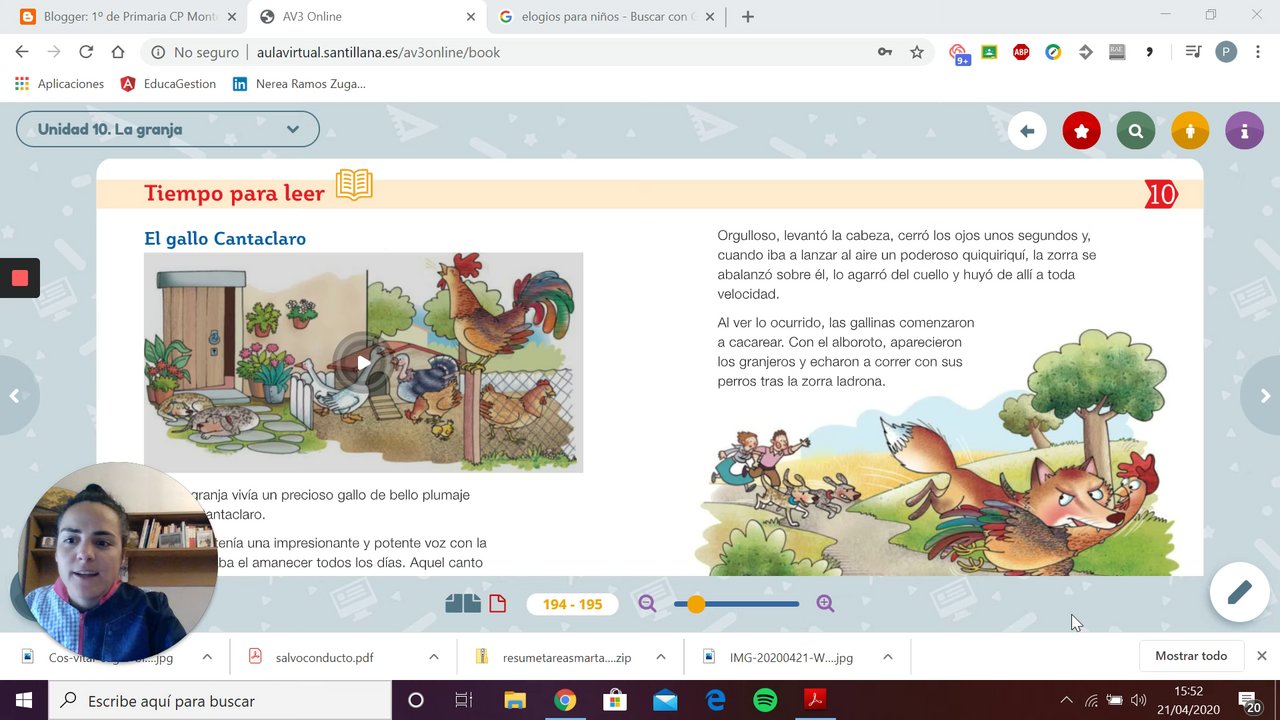Expand options for resumetareasmarta zip download
The height and width of the screenshot is (720, 1280).
coord(661,657)
